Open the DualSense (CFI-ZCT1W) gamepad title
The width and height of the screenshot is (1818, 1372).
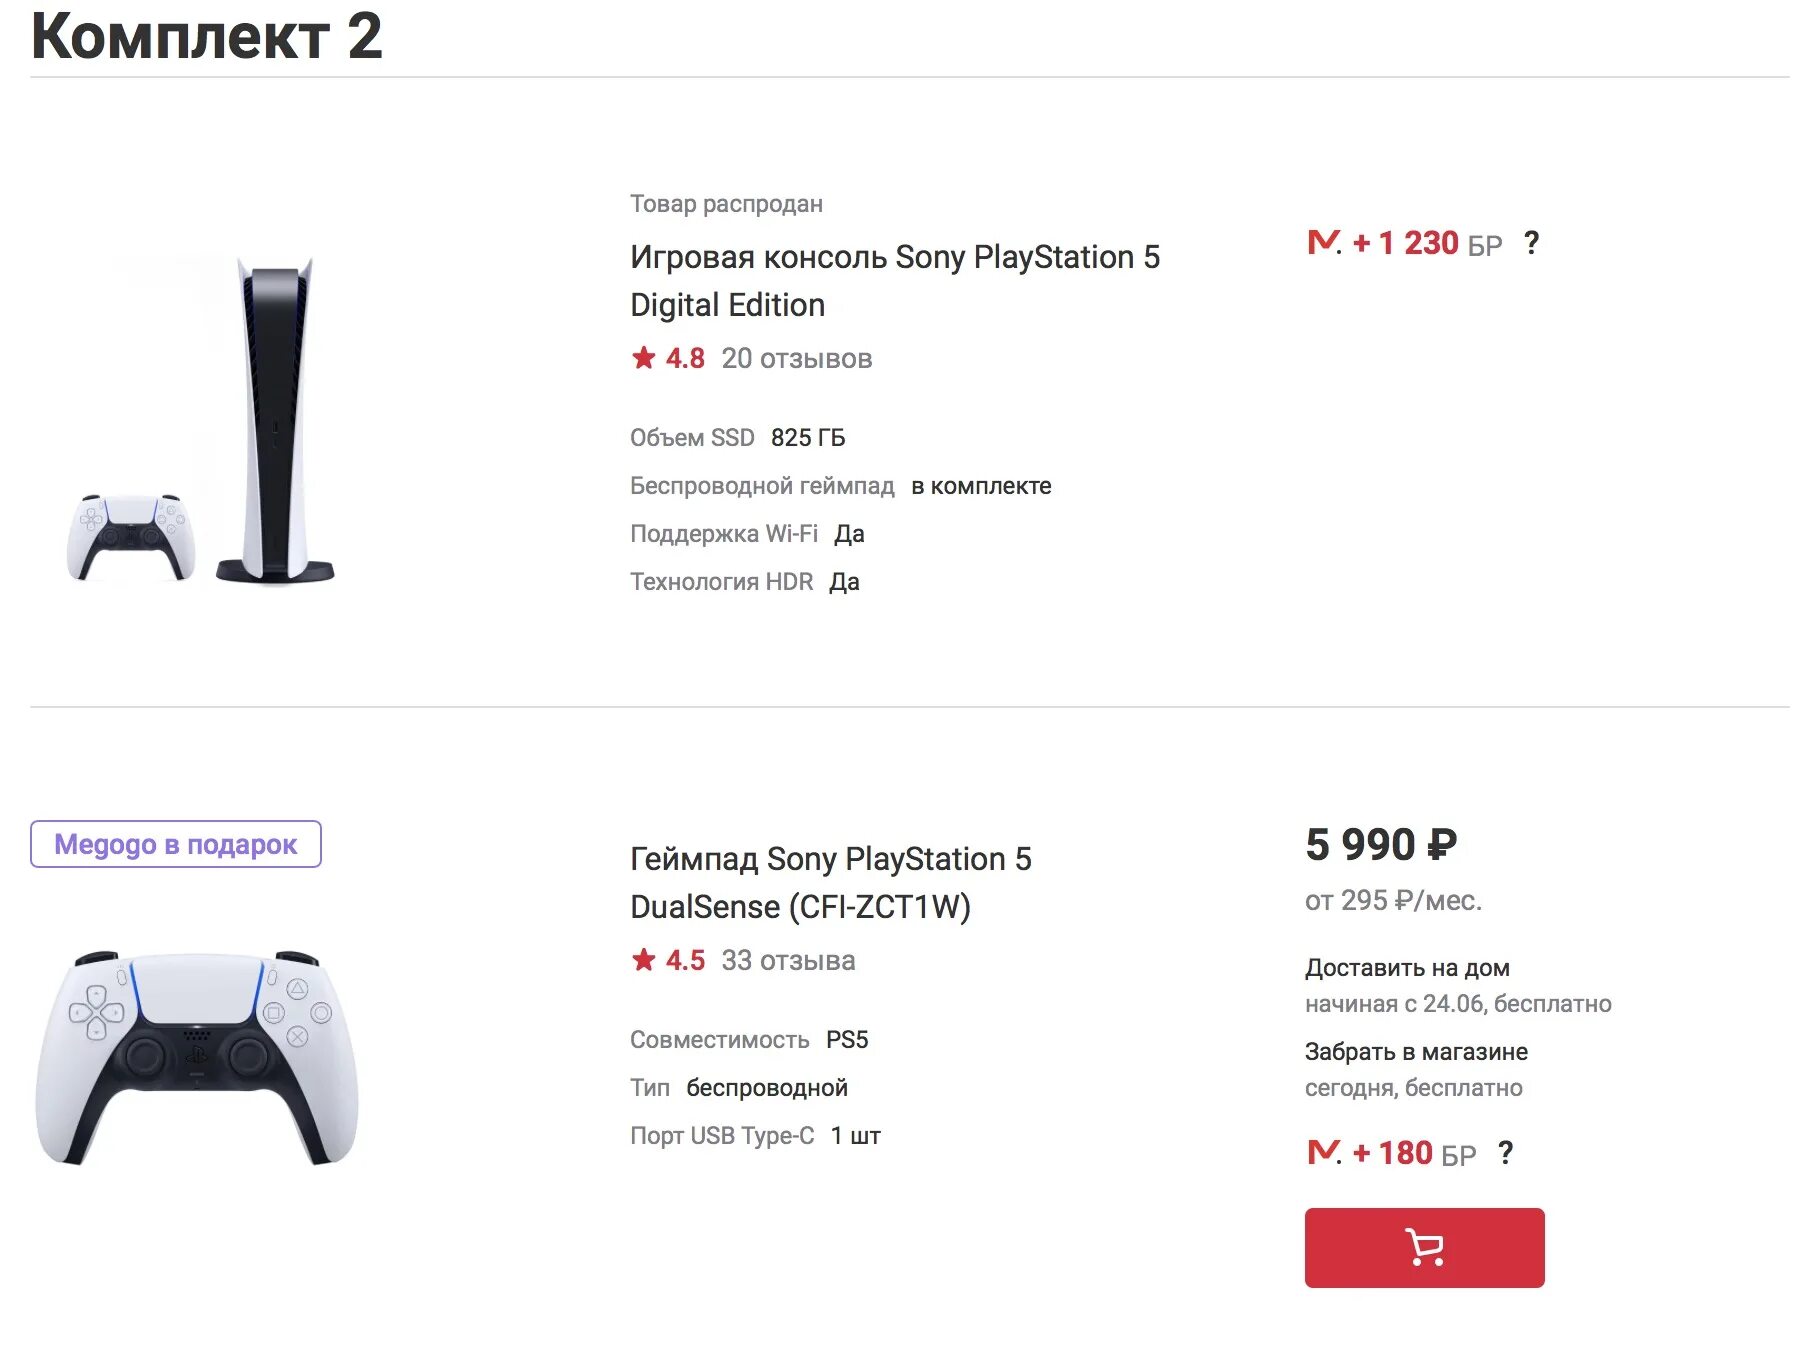click(830, 883)
